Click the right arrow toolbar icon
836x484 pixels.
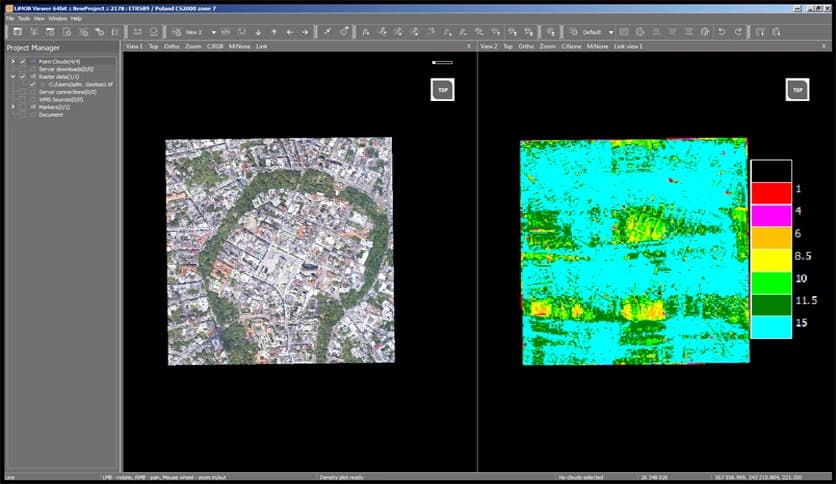point(305,32)
